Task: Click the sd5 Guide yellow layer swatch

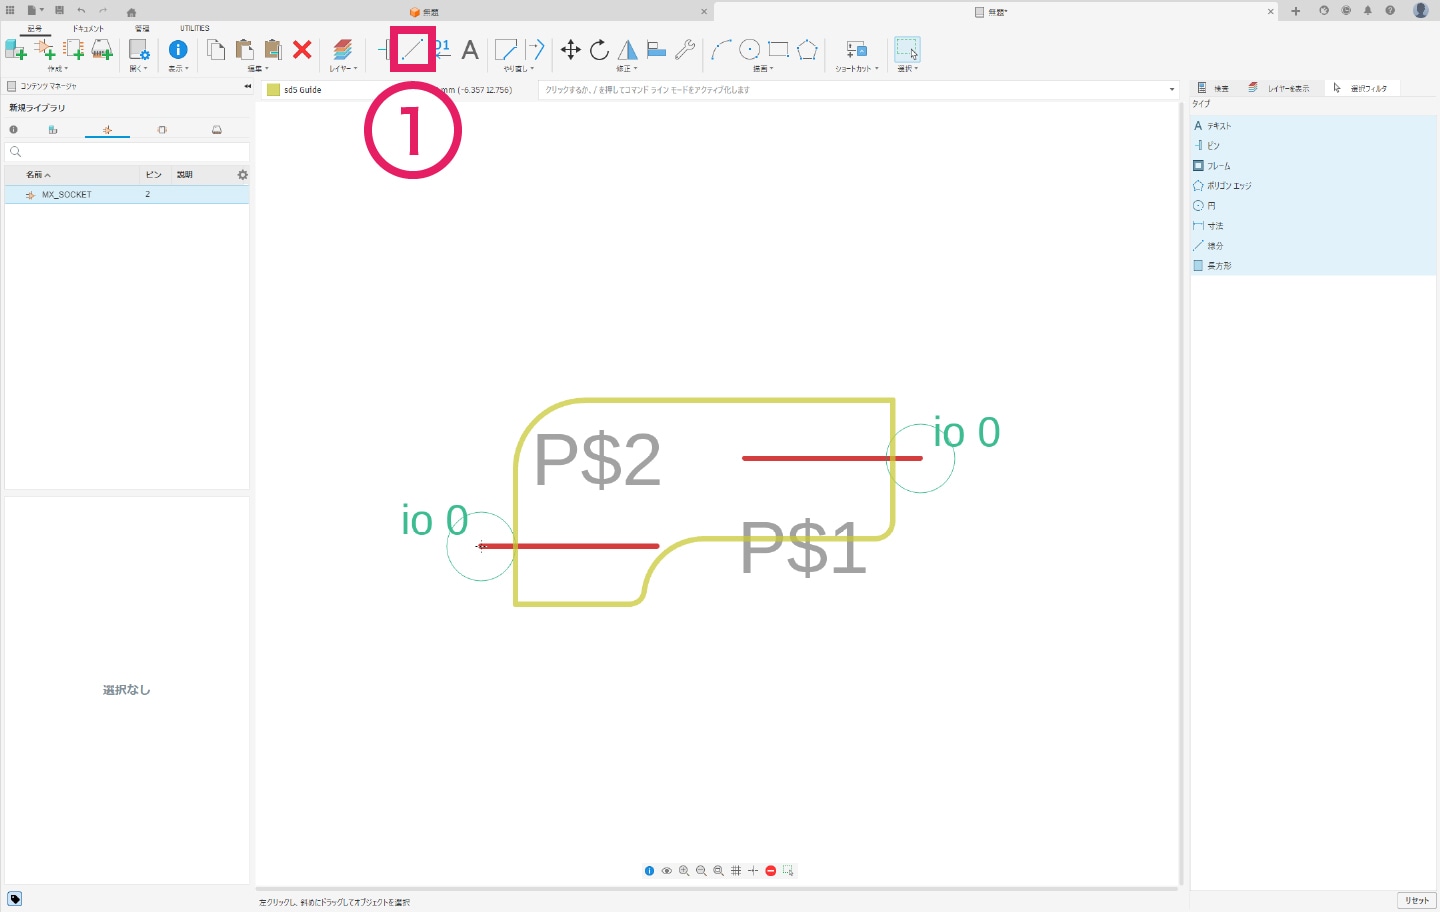Action: coord(273,90)
